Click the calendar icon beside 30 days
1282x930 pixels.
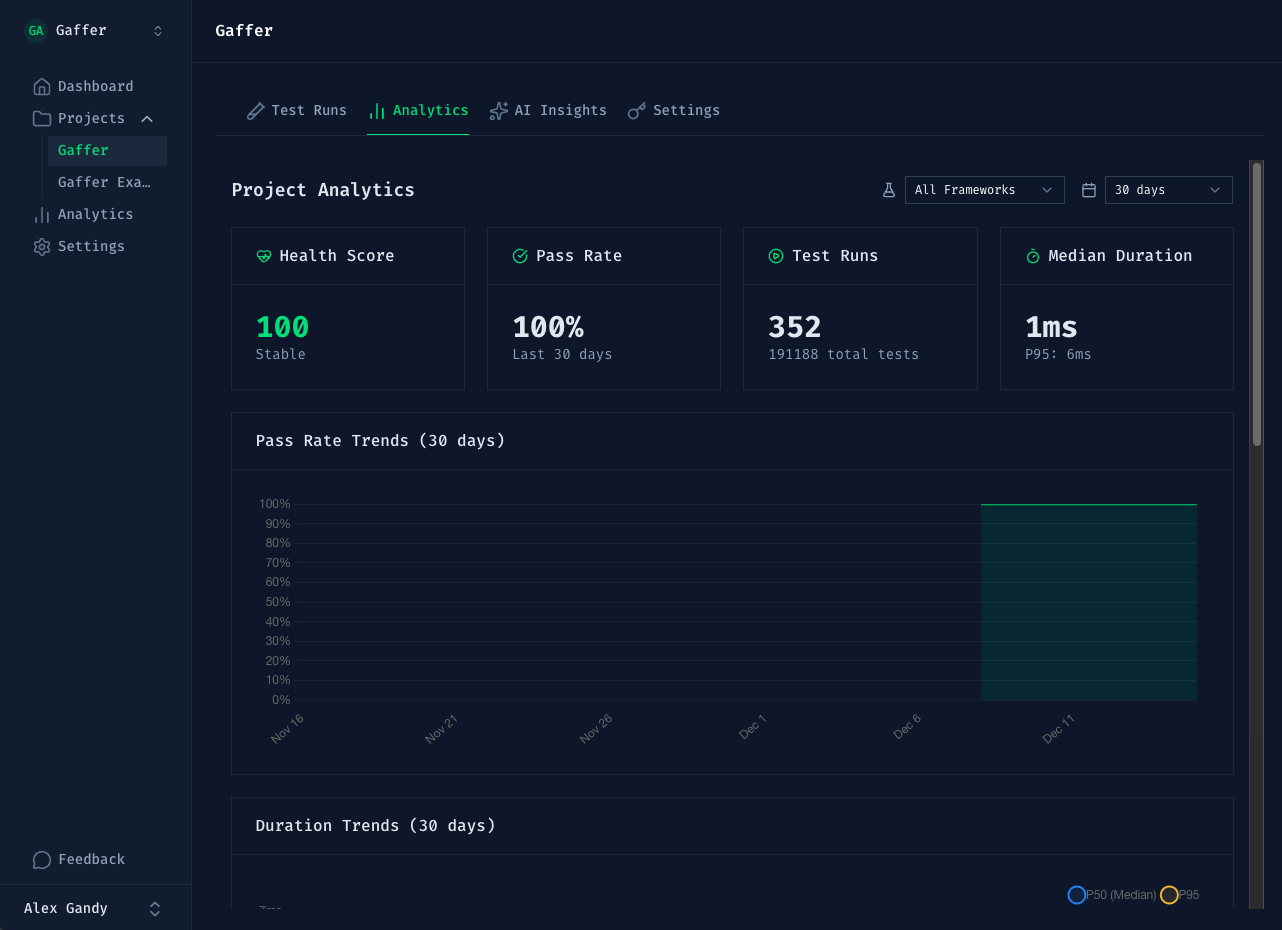point(1089,190)
